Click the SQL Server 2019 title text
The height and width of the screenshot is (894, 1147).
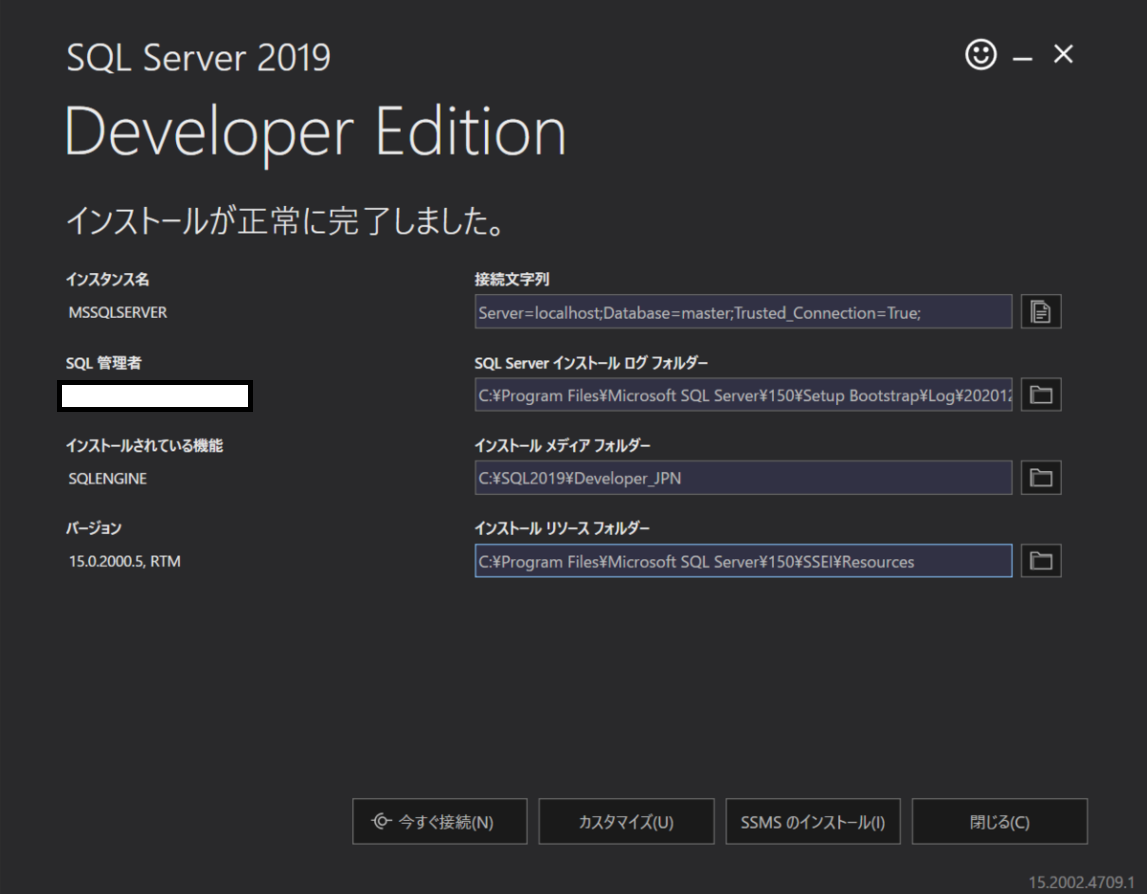198,57
